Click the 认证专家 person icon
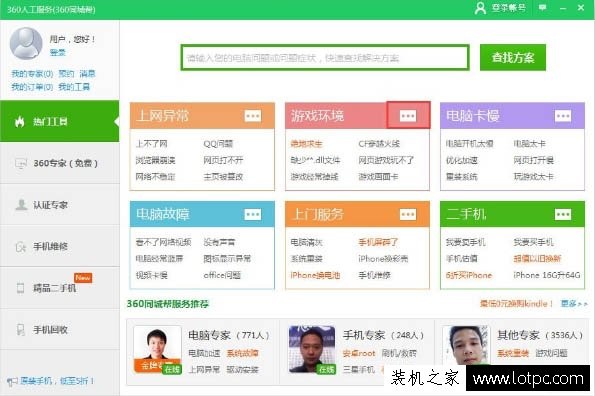The image size is (595, 396). [x=21, y=205]
